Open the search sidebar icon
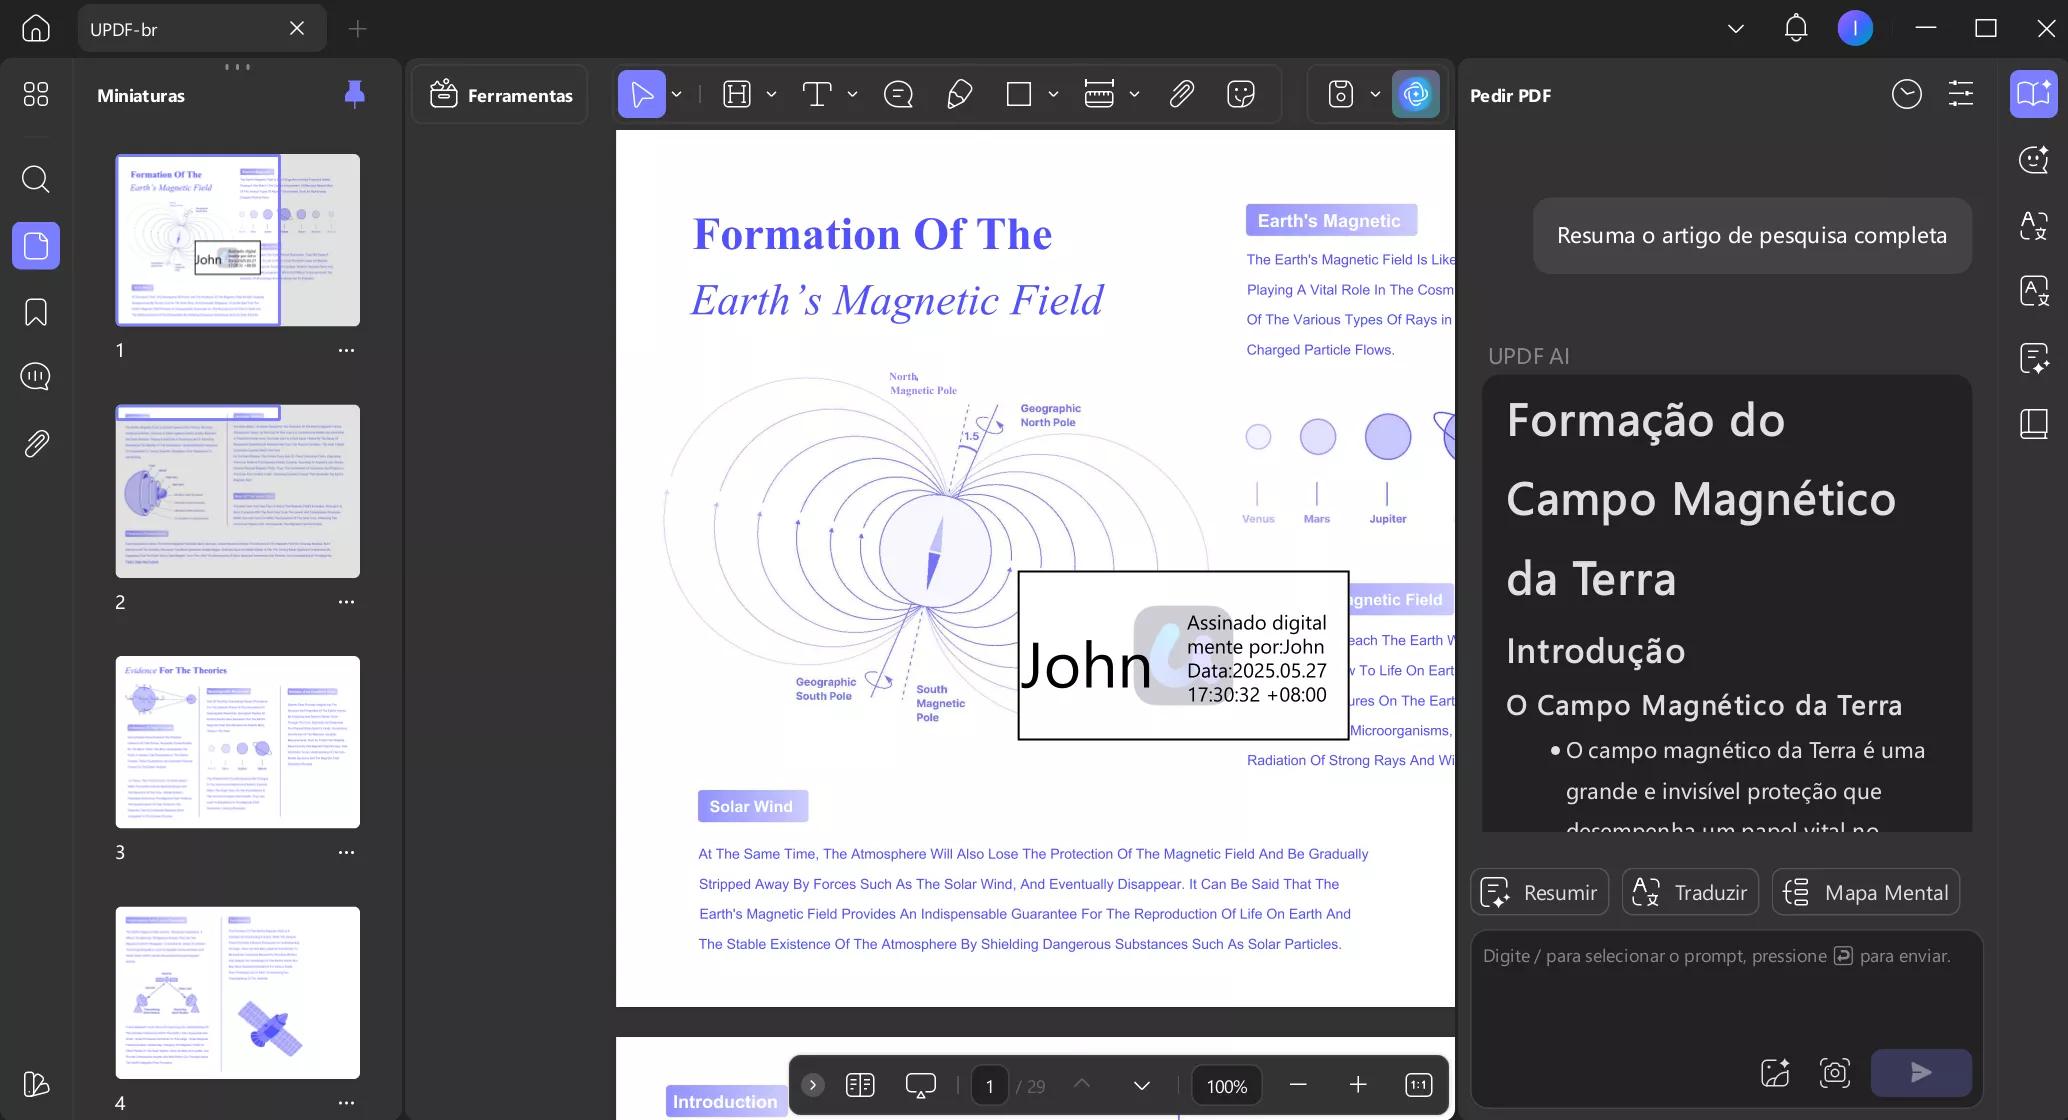Screen dimensions: 2068x1120 36,179
